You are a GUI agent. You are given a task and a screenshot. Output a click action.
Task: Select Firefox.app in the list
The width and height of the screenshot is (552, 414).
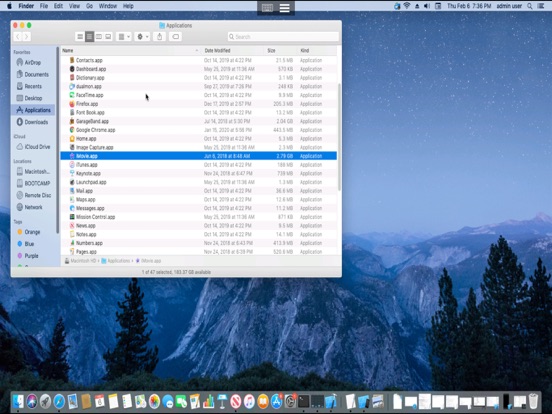(199, 104)
